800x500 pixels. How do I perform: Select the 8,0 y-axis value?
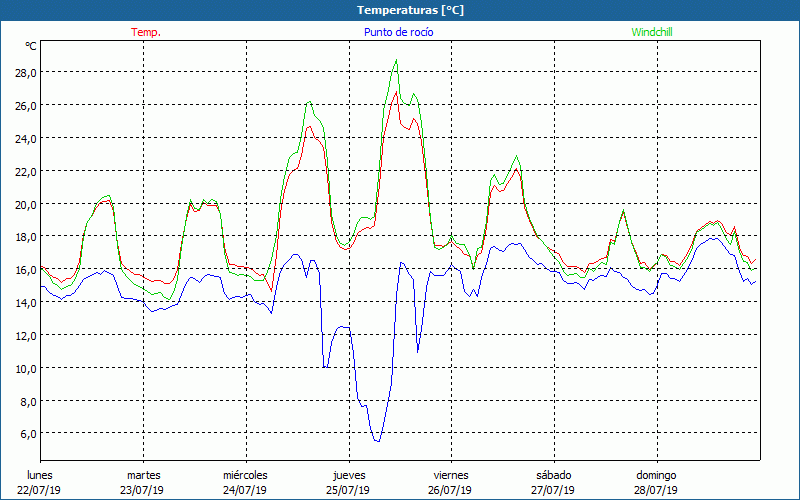click(28, 401)
